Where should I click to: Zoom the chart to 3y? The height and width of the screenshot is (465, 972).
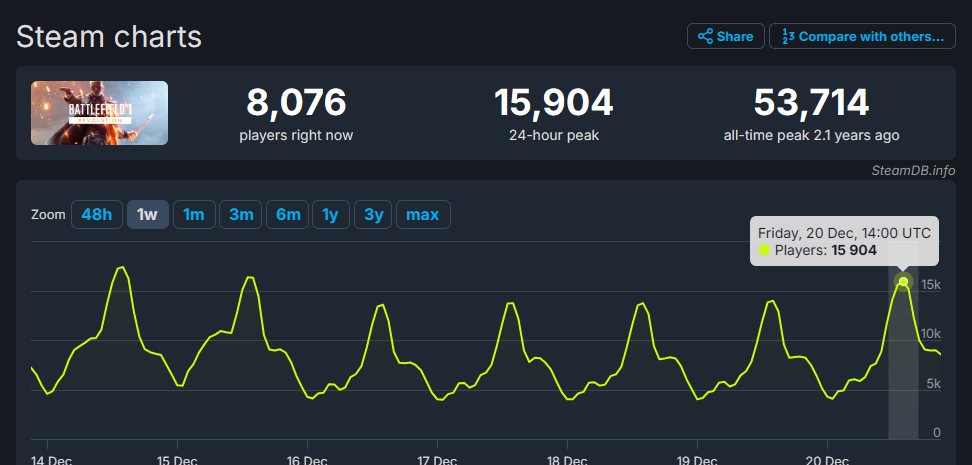(373, 215)
